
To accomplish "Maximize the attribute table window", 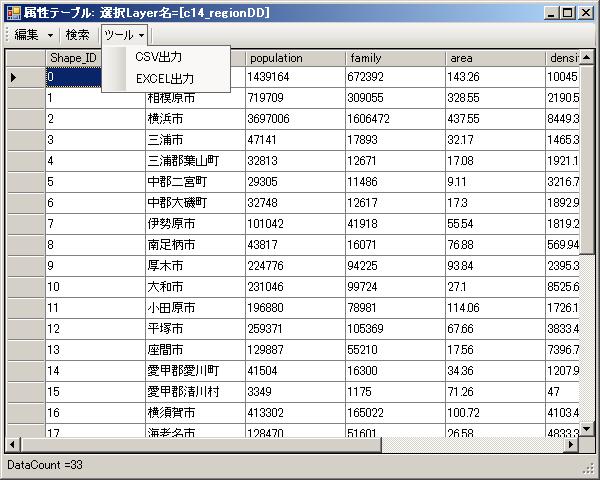I will (x=568, y=12).
